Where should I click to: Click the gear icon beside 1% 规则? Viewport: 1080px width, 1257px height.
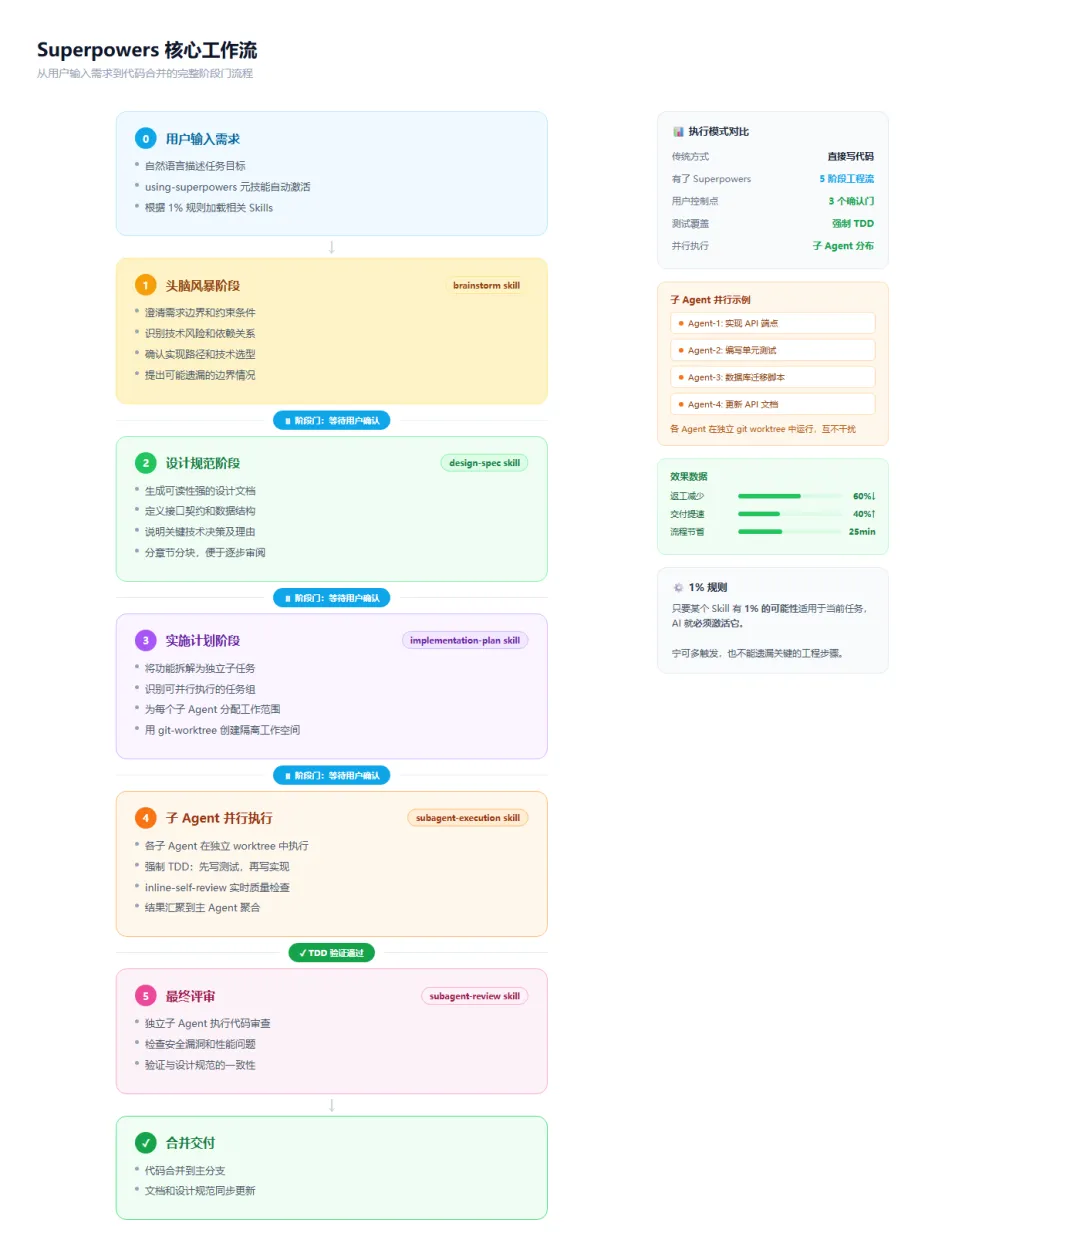click(x=678, y=588)
